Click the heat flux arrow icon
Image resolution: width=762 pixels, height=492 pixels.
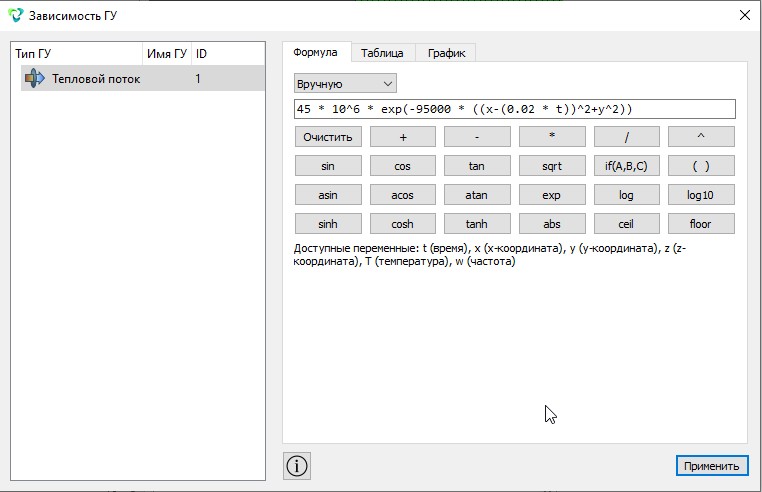(35, 78)
